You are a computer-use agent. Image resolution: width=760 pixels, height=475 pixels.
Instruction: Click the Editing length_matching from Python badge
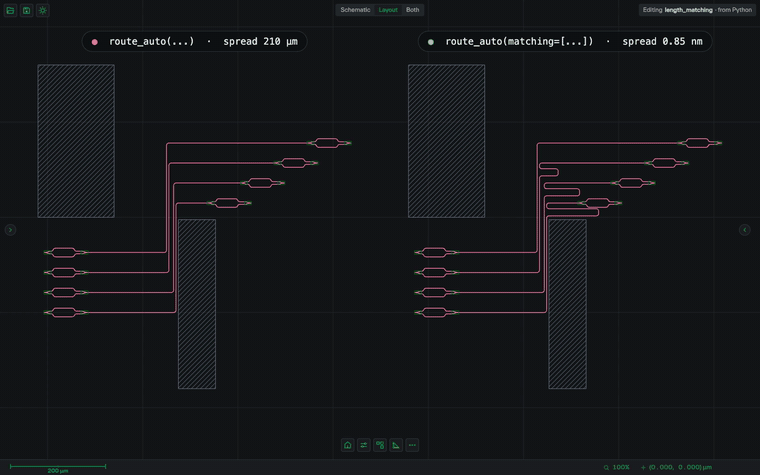click(x=697, y=10)
